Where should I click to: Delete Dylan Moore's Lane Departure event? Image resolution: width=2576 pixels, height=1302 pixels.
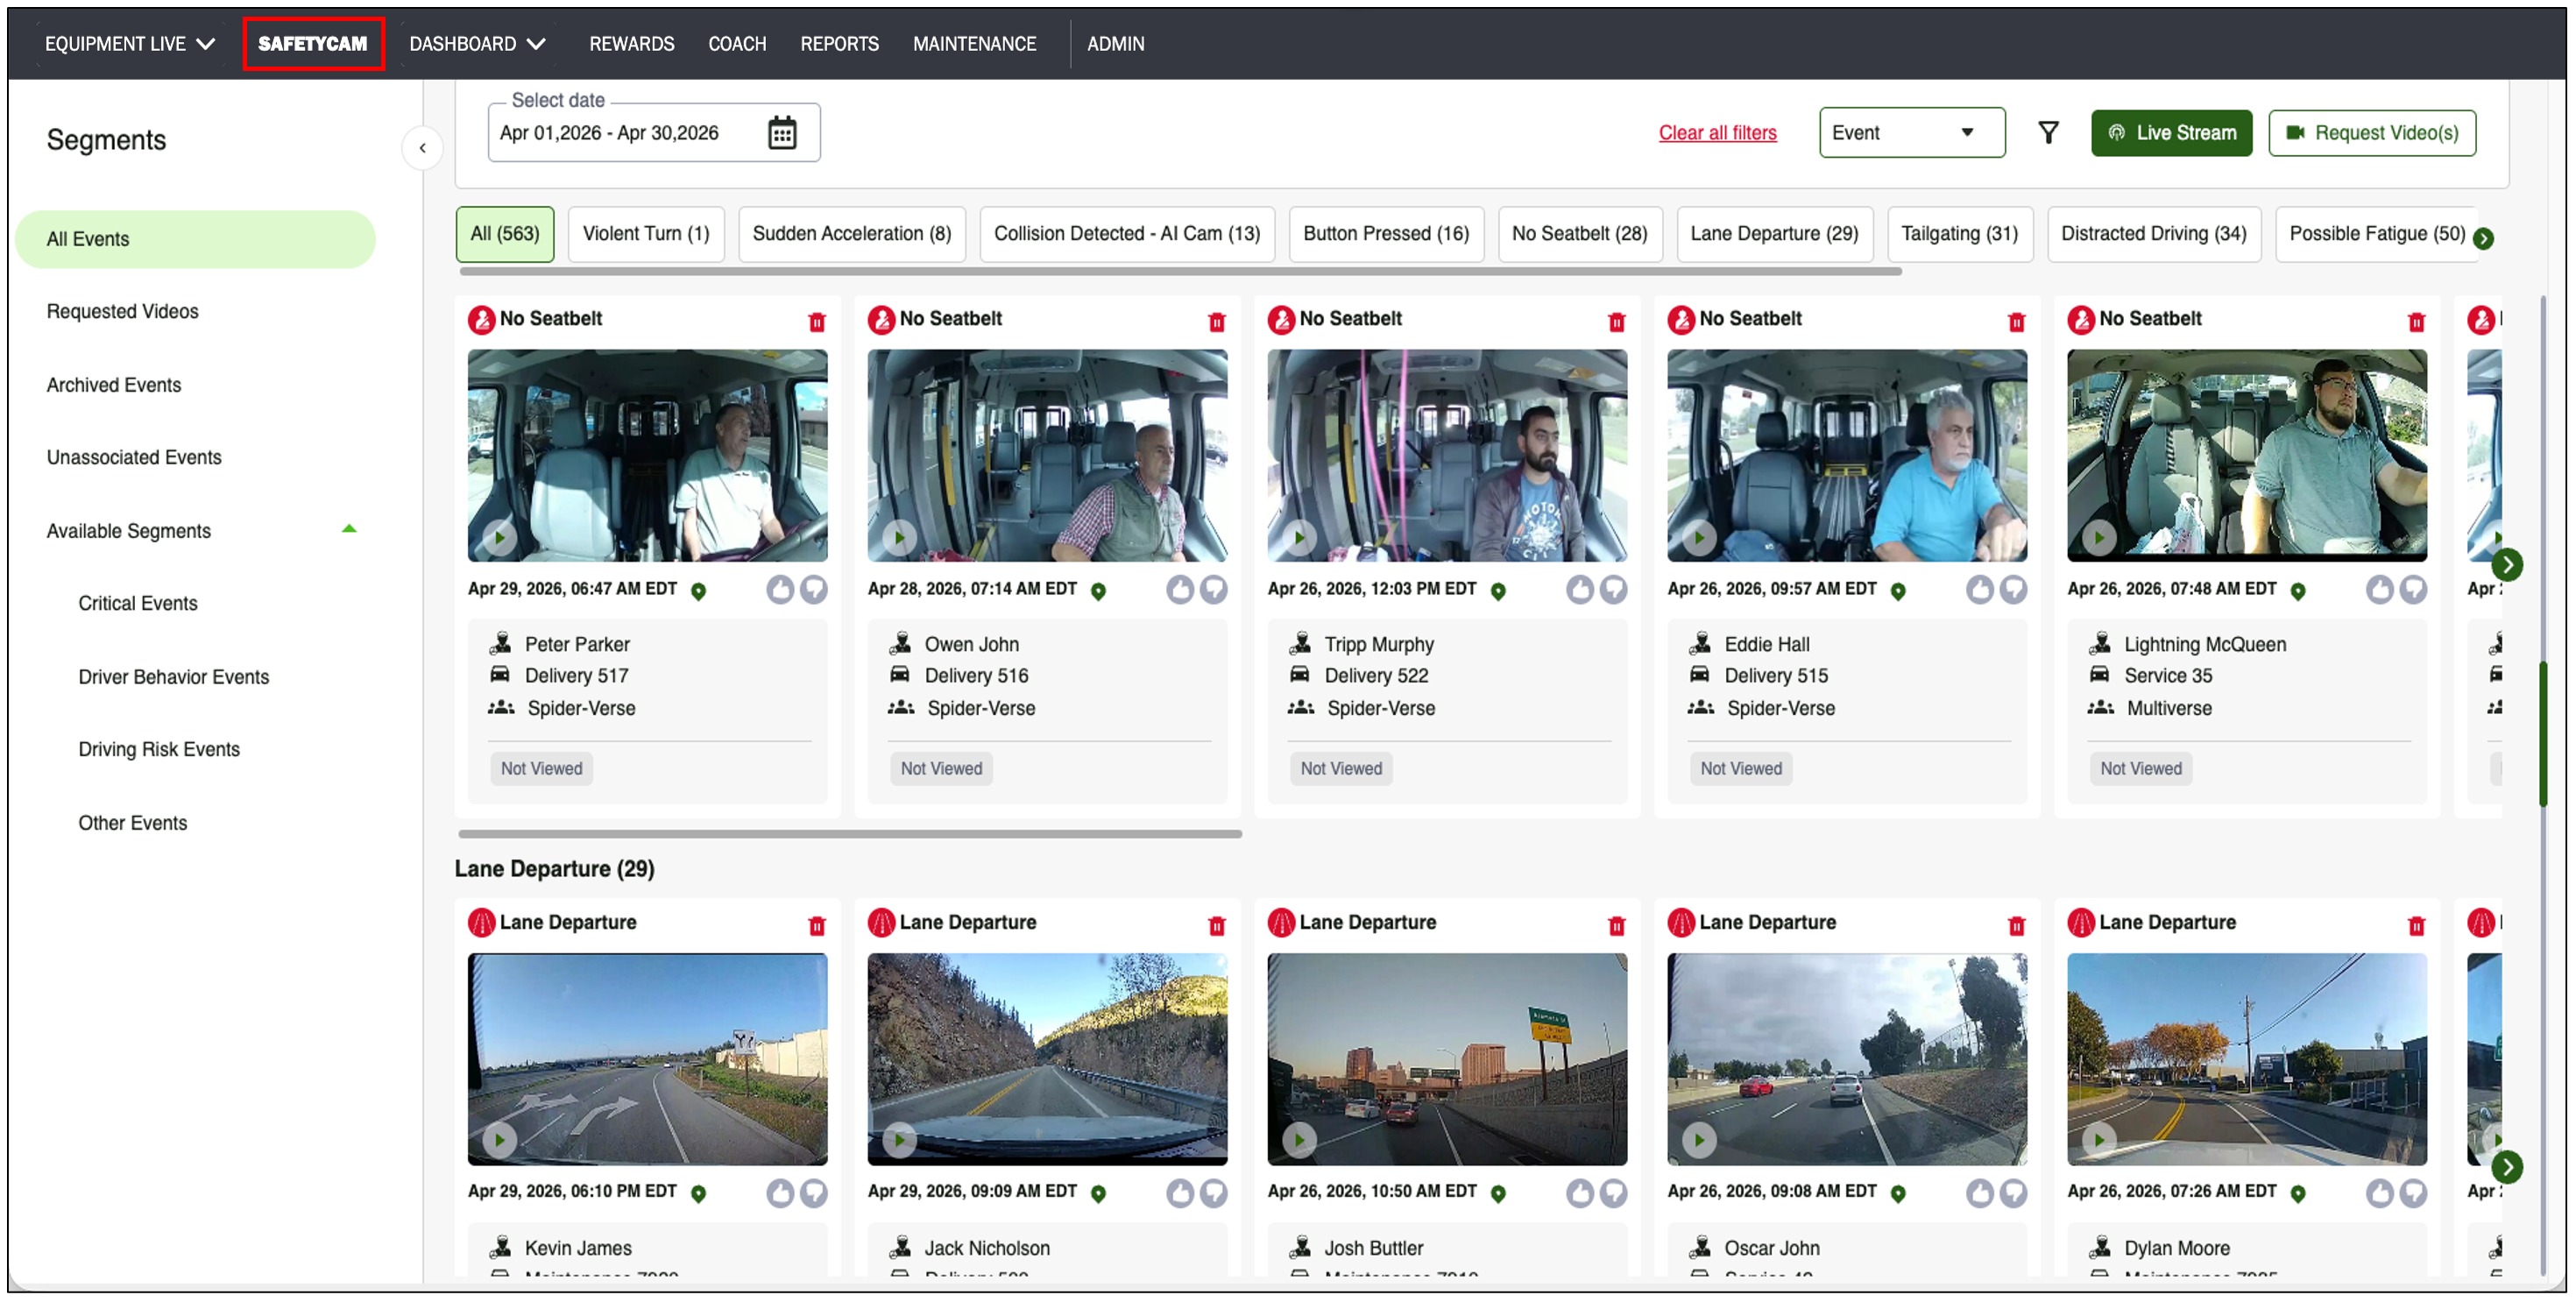[2417, 926]
